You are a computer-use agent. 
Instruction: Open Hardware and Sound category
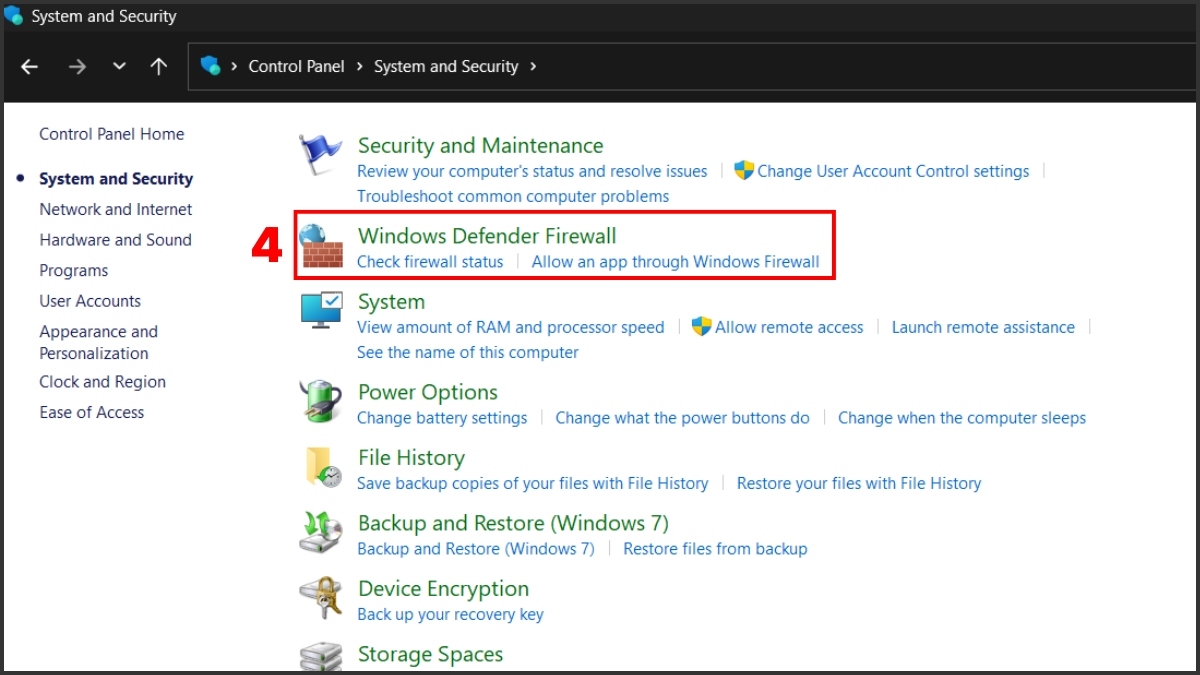pos(115,240)
